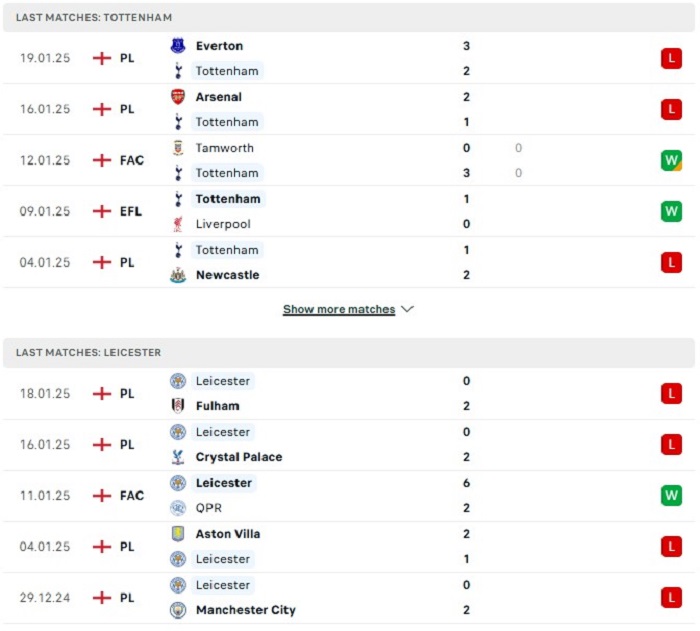The height and width of the screenshot is (631, 700).
Task: Click the Liverpool club crest icon
Action: tap(178, 224)
